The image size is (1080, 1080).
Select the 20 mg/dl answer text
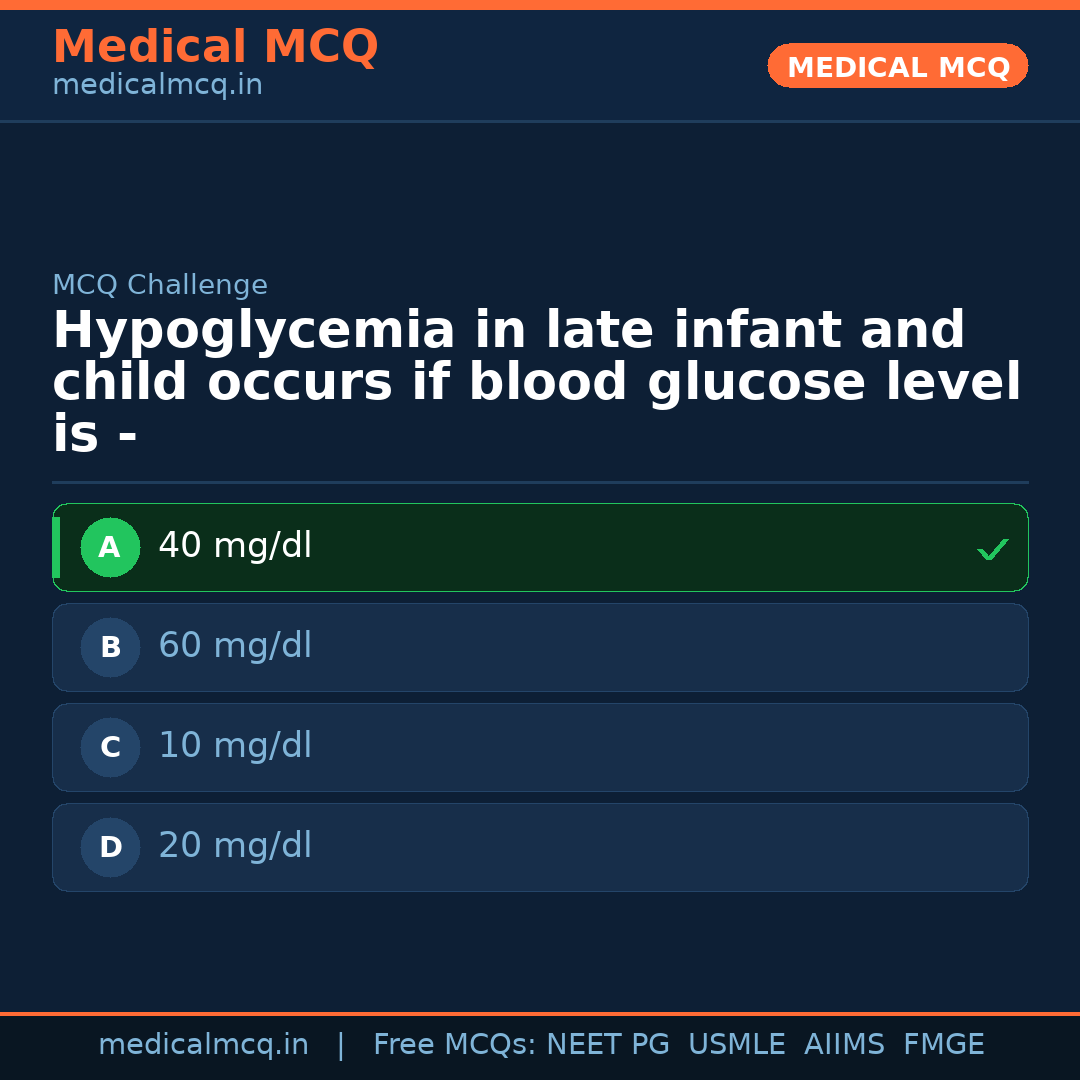[235, 847]
